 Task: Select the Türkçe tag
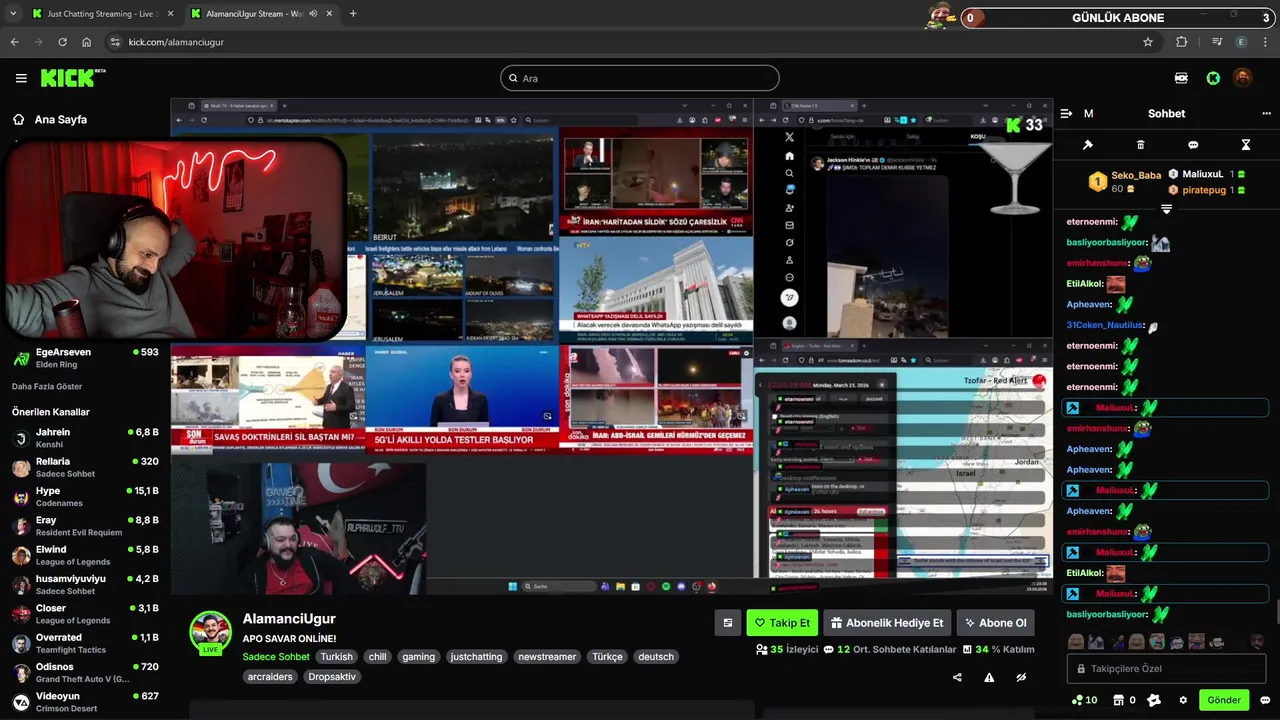pos(607,657)
